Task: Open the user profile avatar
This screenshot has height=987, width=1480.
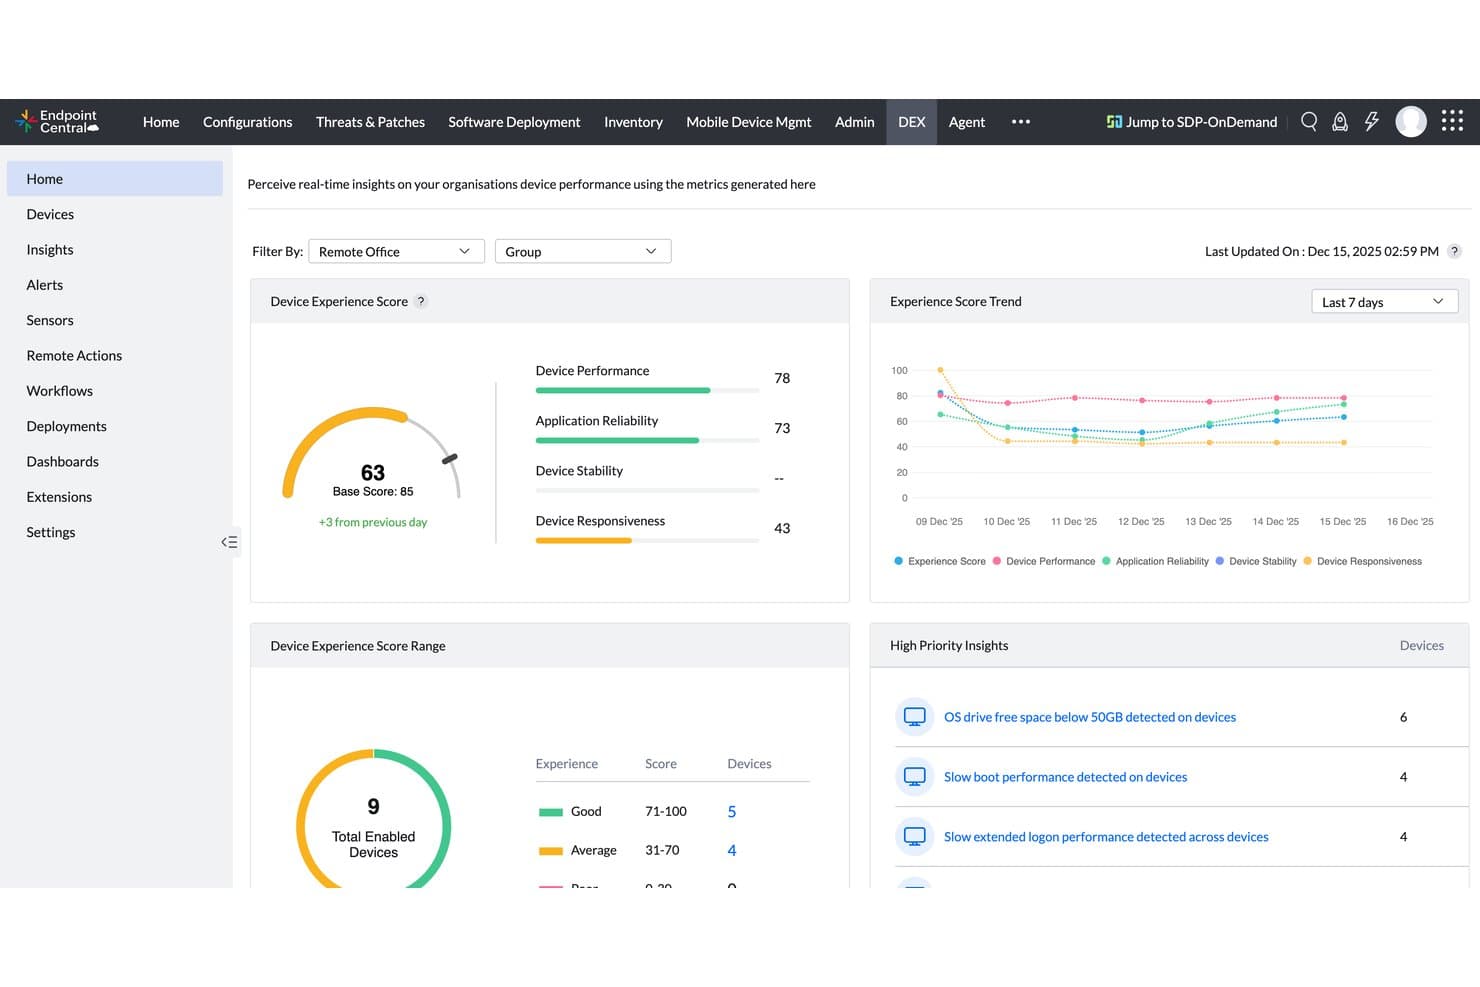Action: (1411, 122)
